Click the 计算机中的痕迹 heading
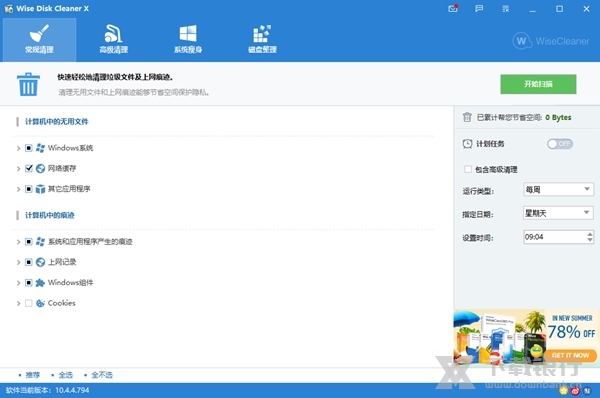Screen dimensions: 600x398 [x=50, y=215]
